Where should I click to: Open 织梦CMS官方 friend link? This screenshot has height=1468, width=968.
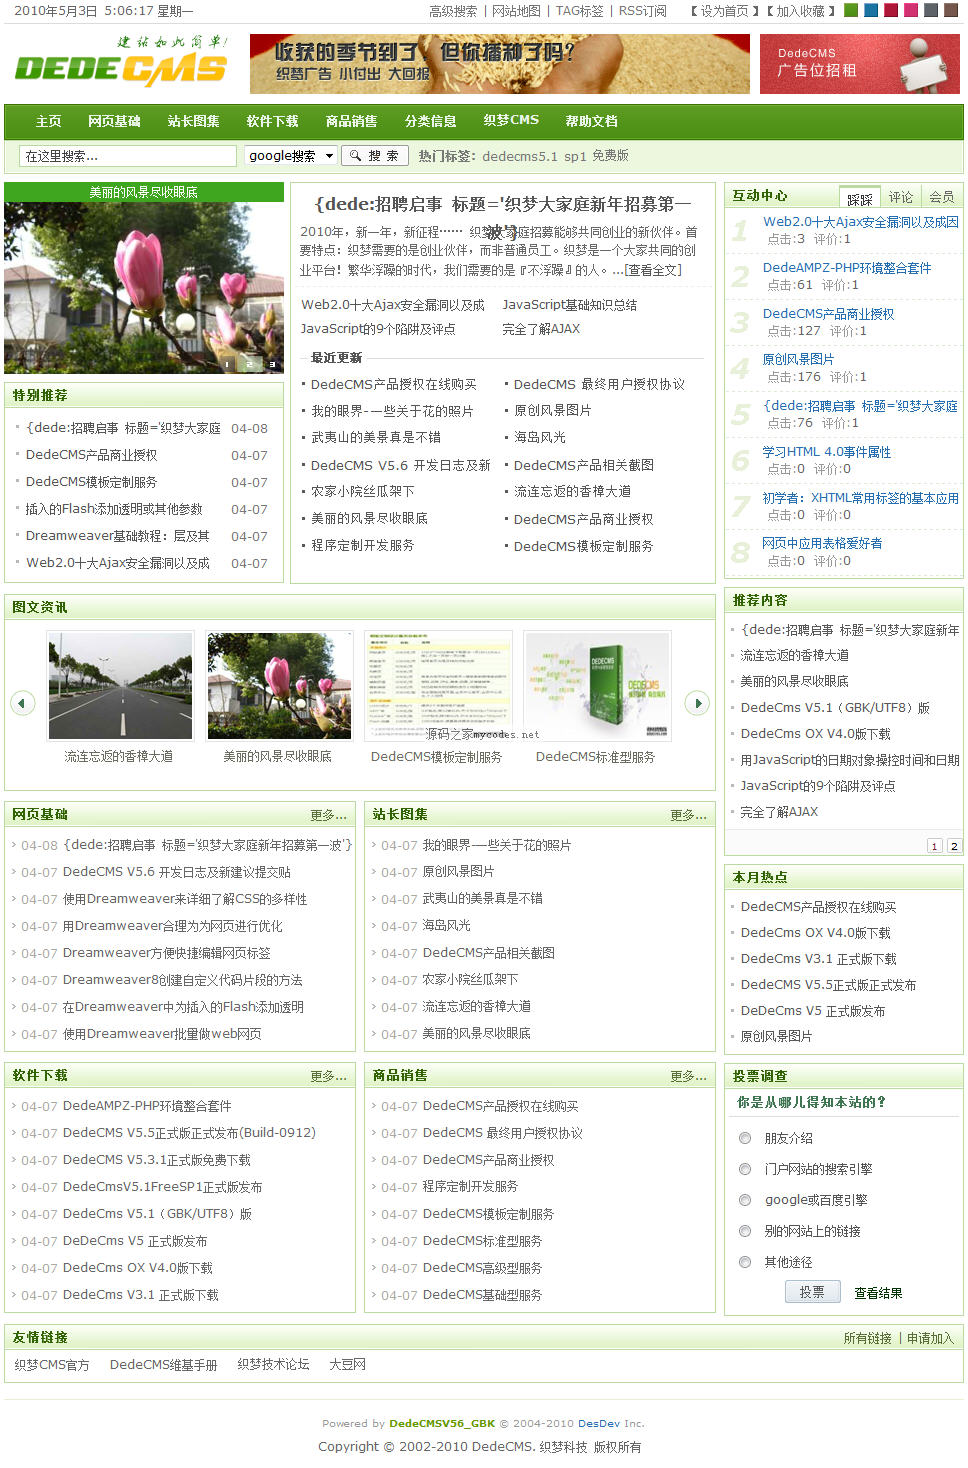tap(52, 1365)
